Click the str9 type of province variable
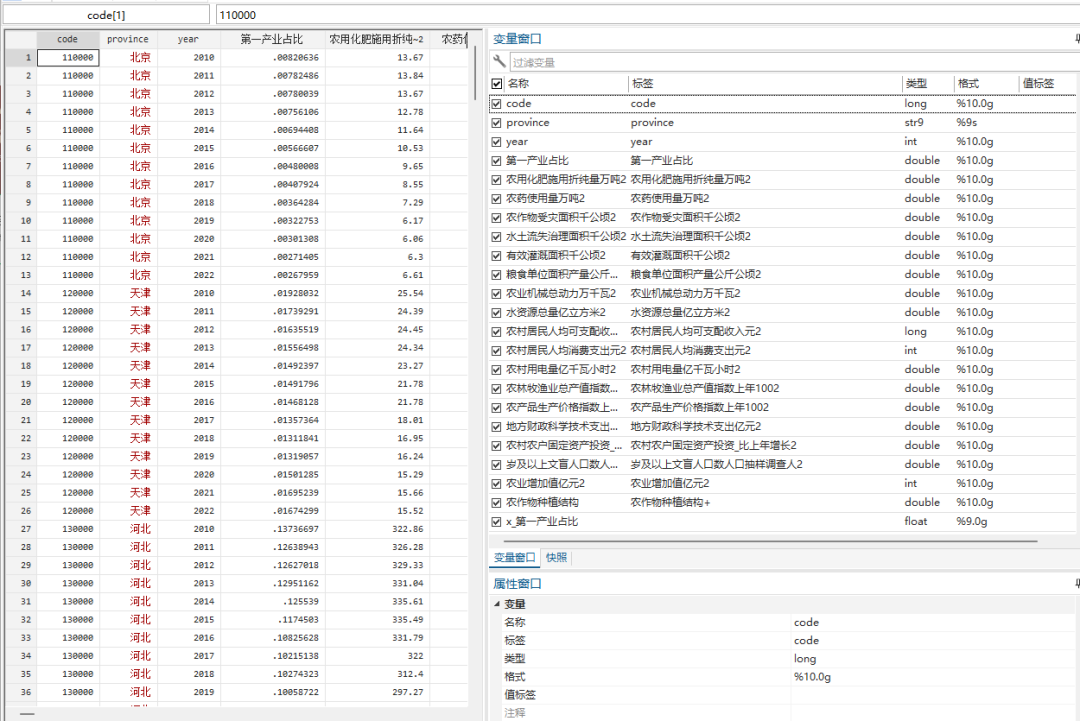The height and width of the screenshot is (721, 1080). tap(913, 123)
